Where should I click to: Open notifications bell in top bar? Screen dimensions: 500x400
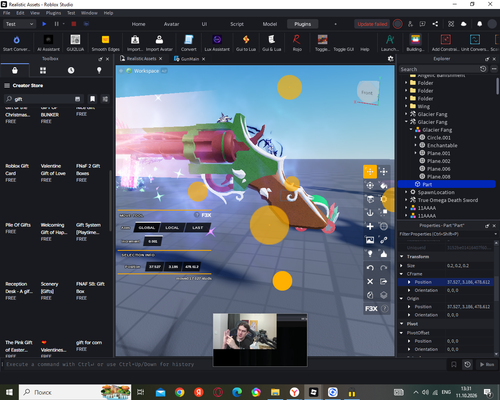click(479, 24)
